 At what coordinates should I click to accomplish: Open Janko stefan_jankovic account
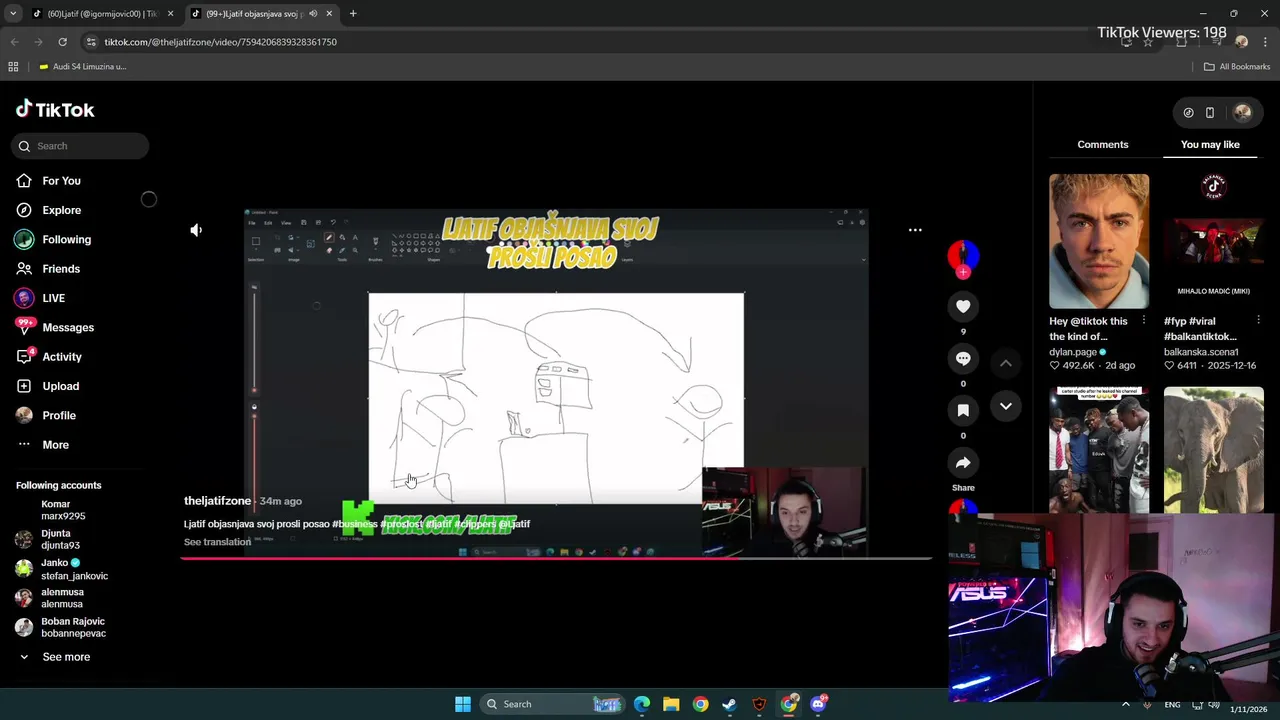point(72,569)
